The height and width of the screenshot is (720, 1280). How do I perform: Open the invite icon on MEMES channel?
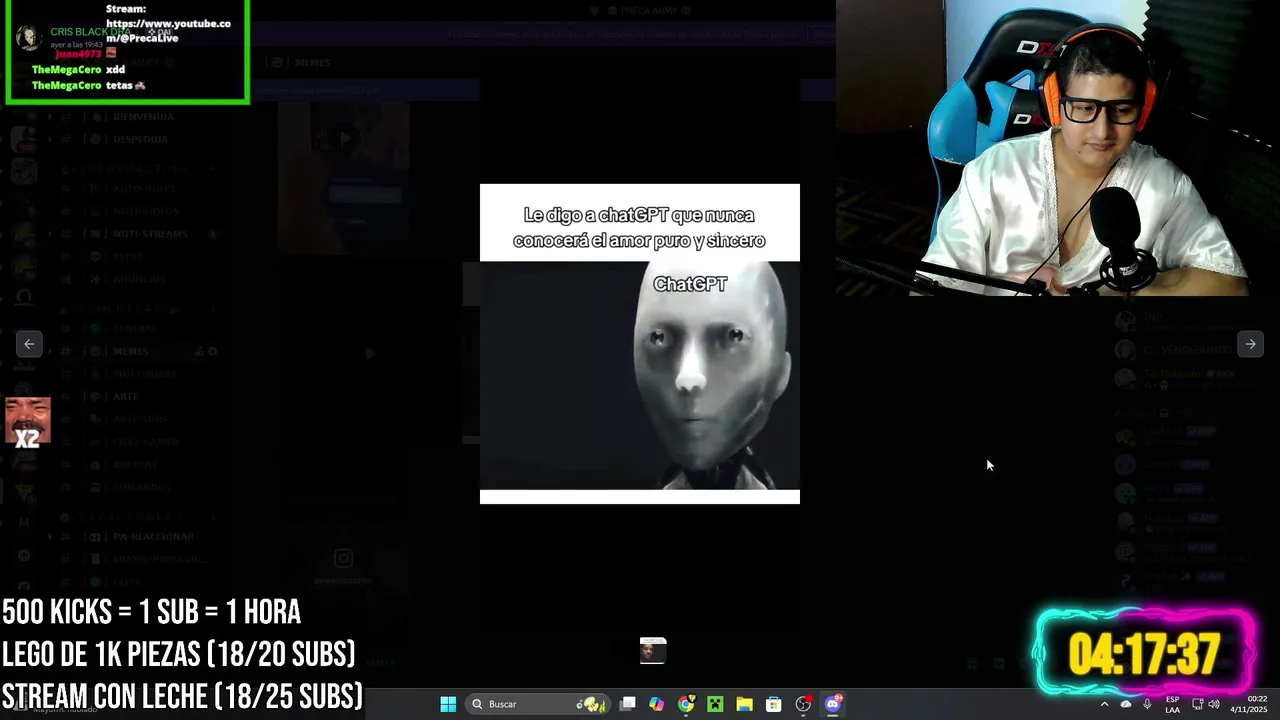[x=199, y=352]
